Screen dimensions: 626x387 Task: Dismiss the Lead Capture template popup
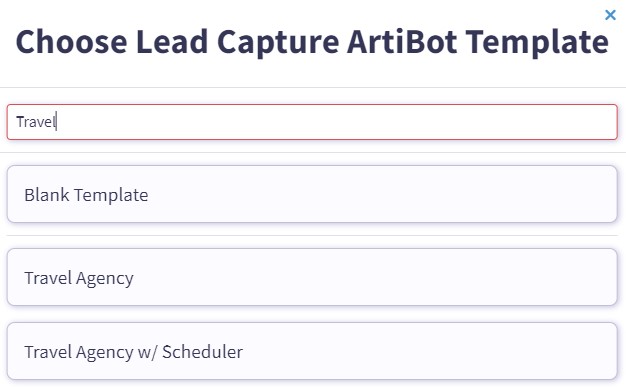click(x=610, y=15)
